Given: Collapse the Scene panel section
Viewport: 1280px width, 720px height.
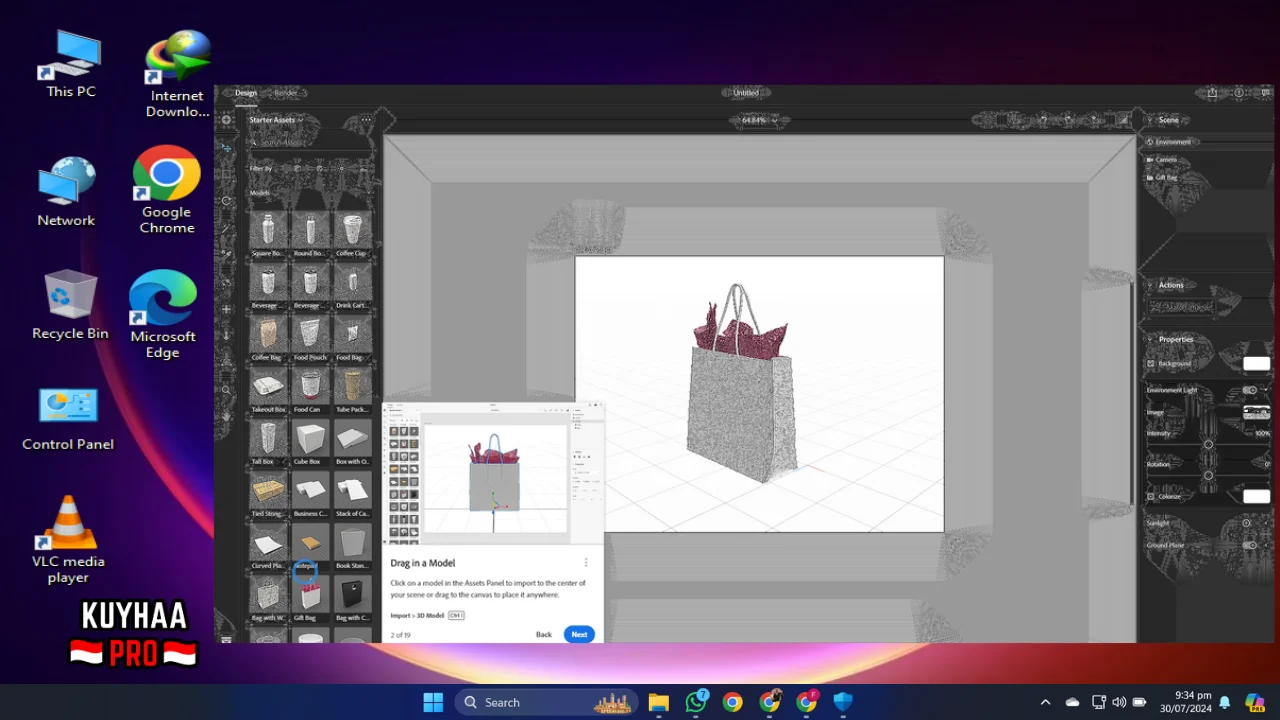Looking at the screenshot, I should [1149, 120].
